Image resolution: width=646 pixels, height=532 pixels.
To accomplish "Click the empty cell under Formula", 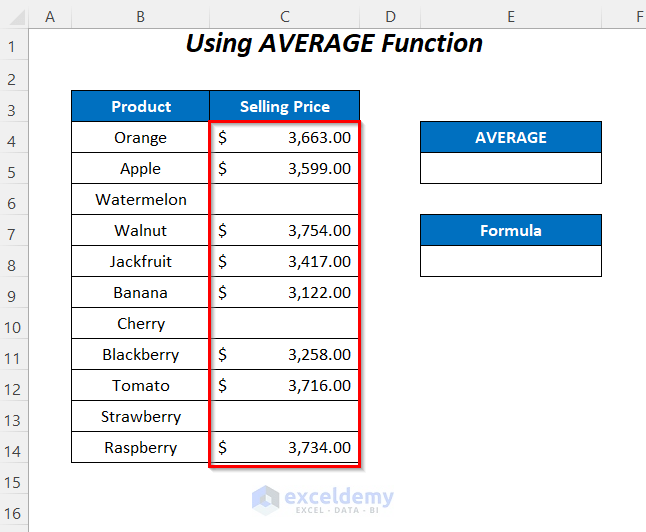I will tap(511, 261).
